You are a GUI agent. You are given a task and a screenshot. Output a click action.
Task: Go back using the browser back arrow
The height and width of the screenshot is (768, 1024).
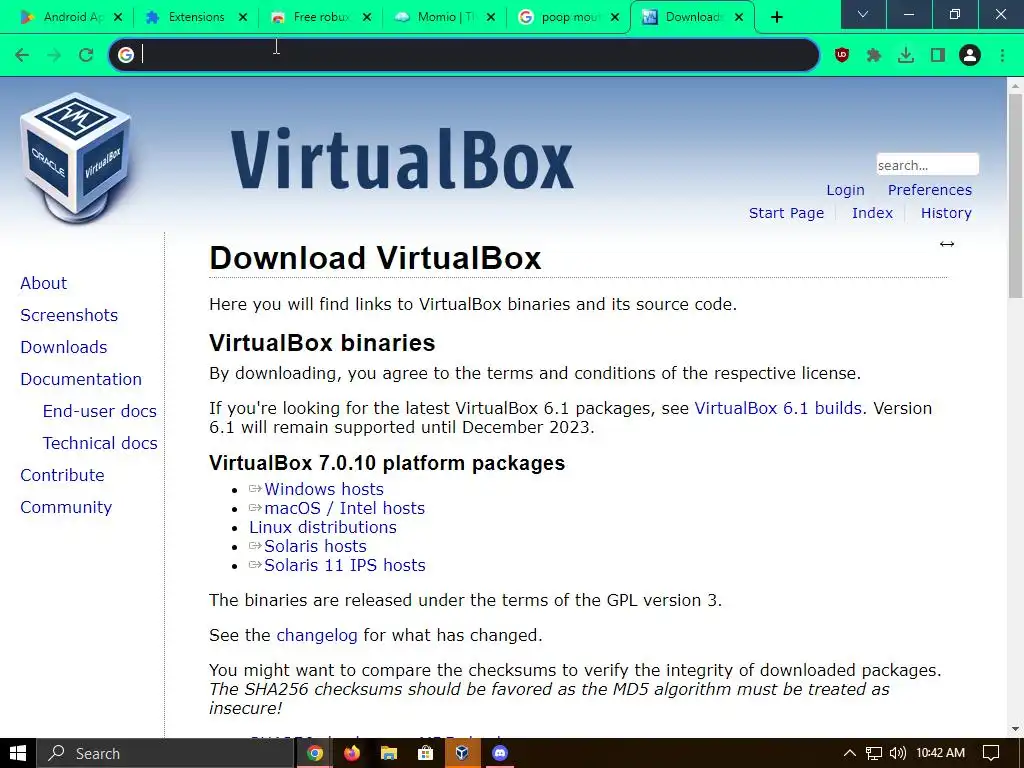[x=22, y=56]
